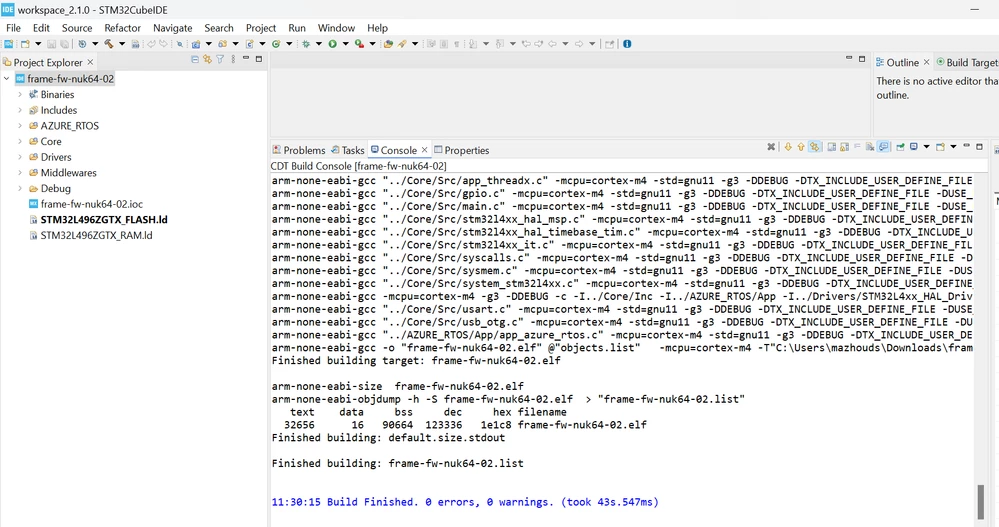Click the console vertical scrollbar thumb

981,502
